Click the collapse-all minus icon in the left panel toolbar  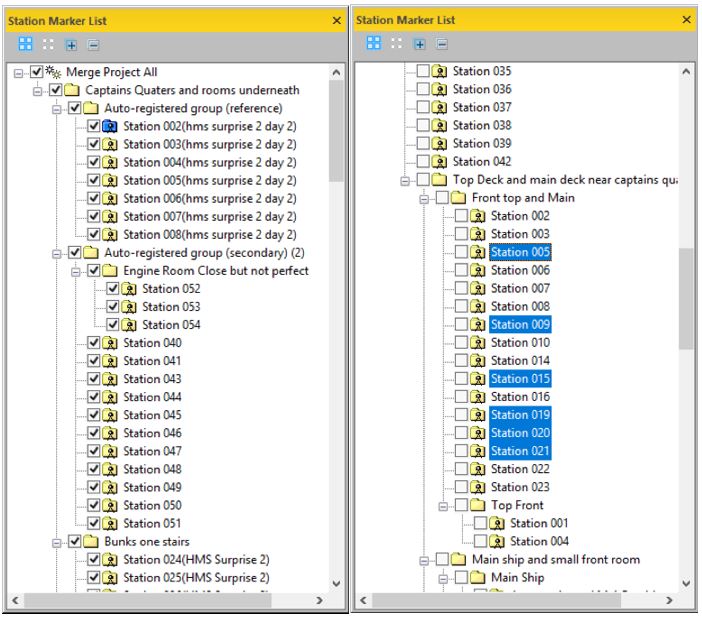(93, 45)
